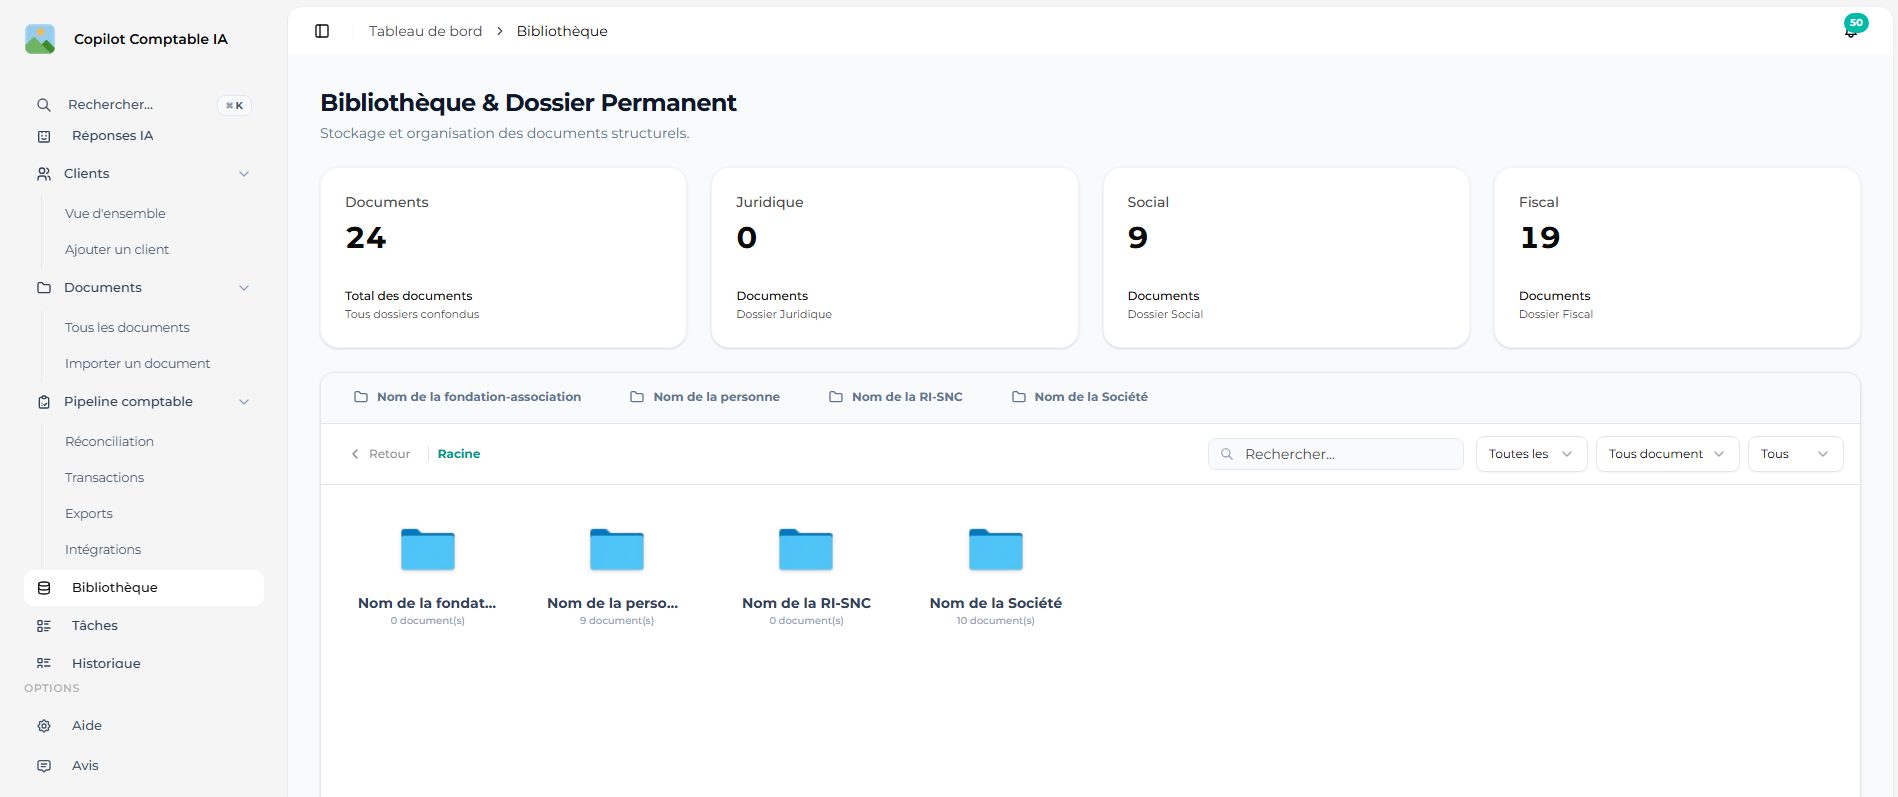Image resolution: width=1898 pixels, height=797 pixels.
Task: Collapse the Clients sidebar section
Action: coord(244,174)
